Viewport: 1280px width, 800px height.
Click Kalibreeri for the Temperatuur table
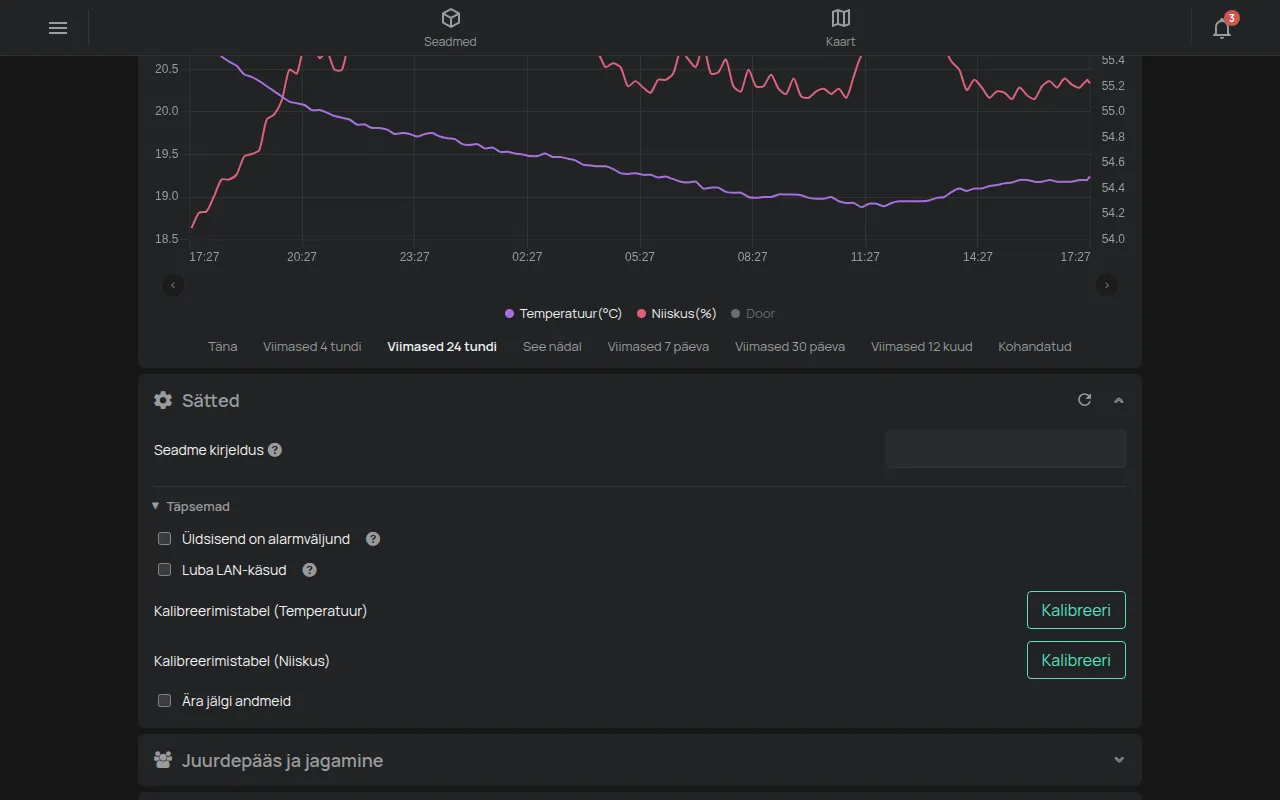pyautogui.click(x=1076, y=610)
